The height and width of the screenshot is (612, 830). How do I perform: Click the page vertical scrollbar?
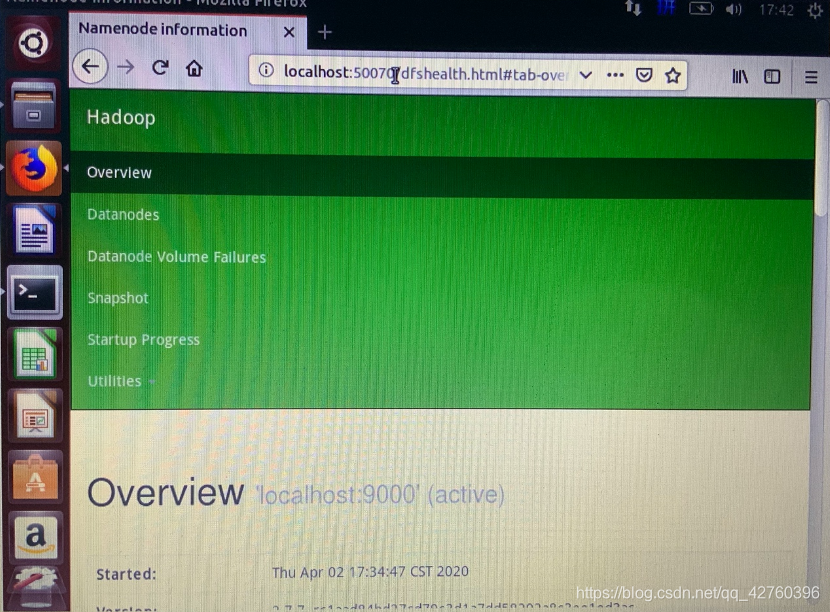(x=821, y=159)
